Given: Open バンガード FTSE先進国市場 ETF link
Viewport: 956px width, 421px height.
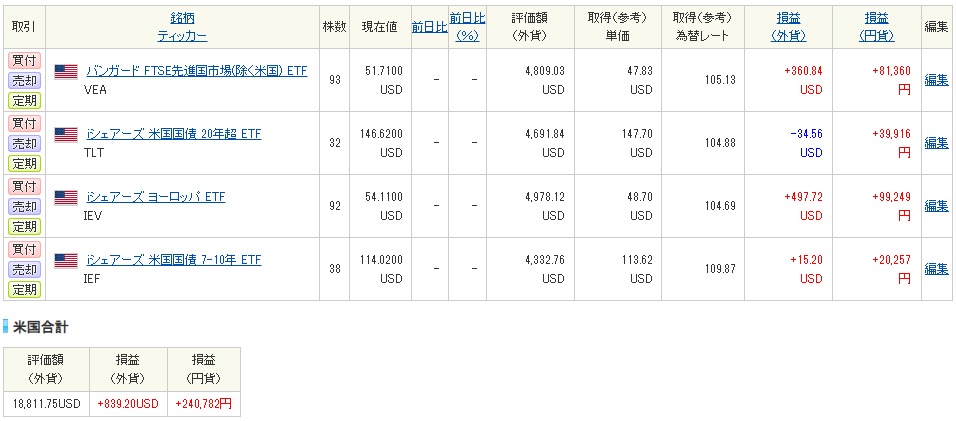Looking at the screenshot, I should (198, 71).
